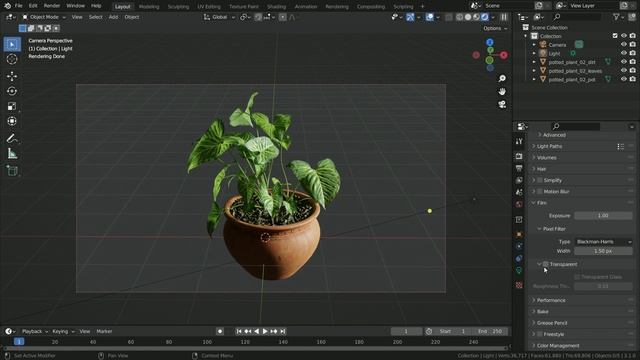Click the Marker menu in timeline
Screen dimensions: 640x360
104,331
